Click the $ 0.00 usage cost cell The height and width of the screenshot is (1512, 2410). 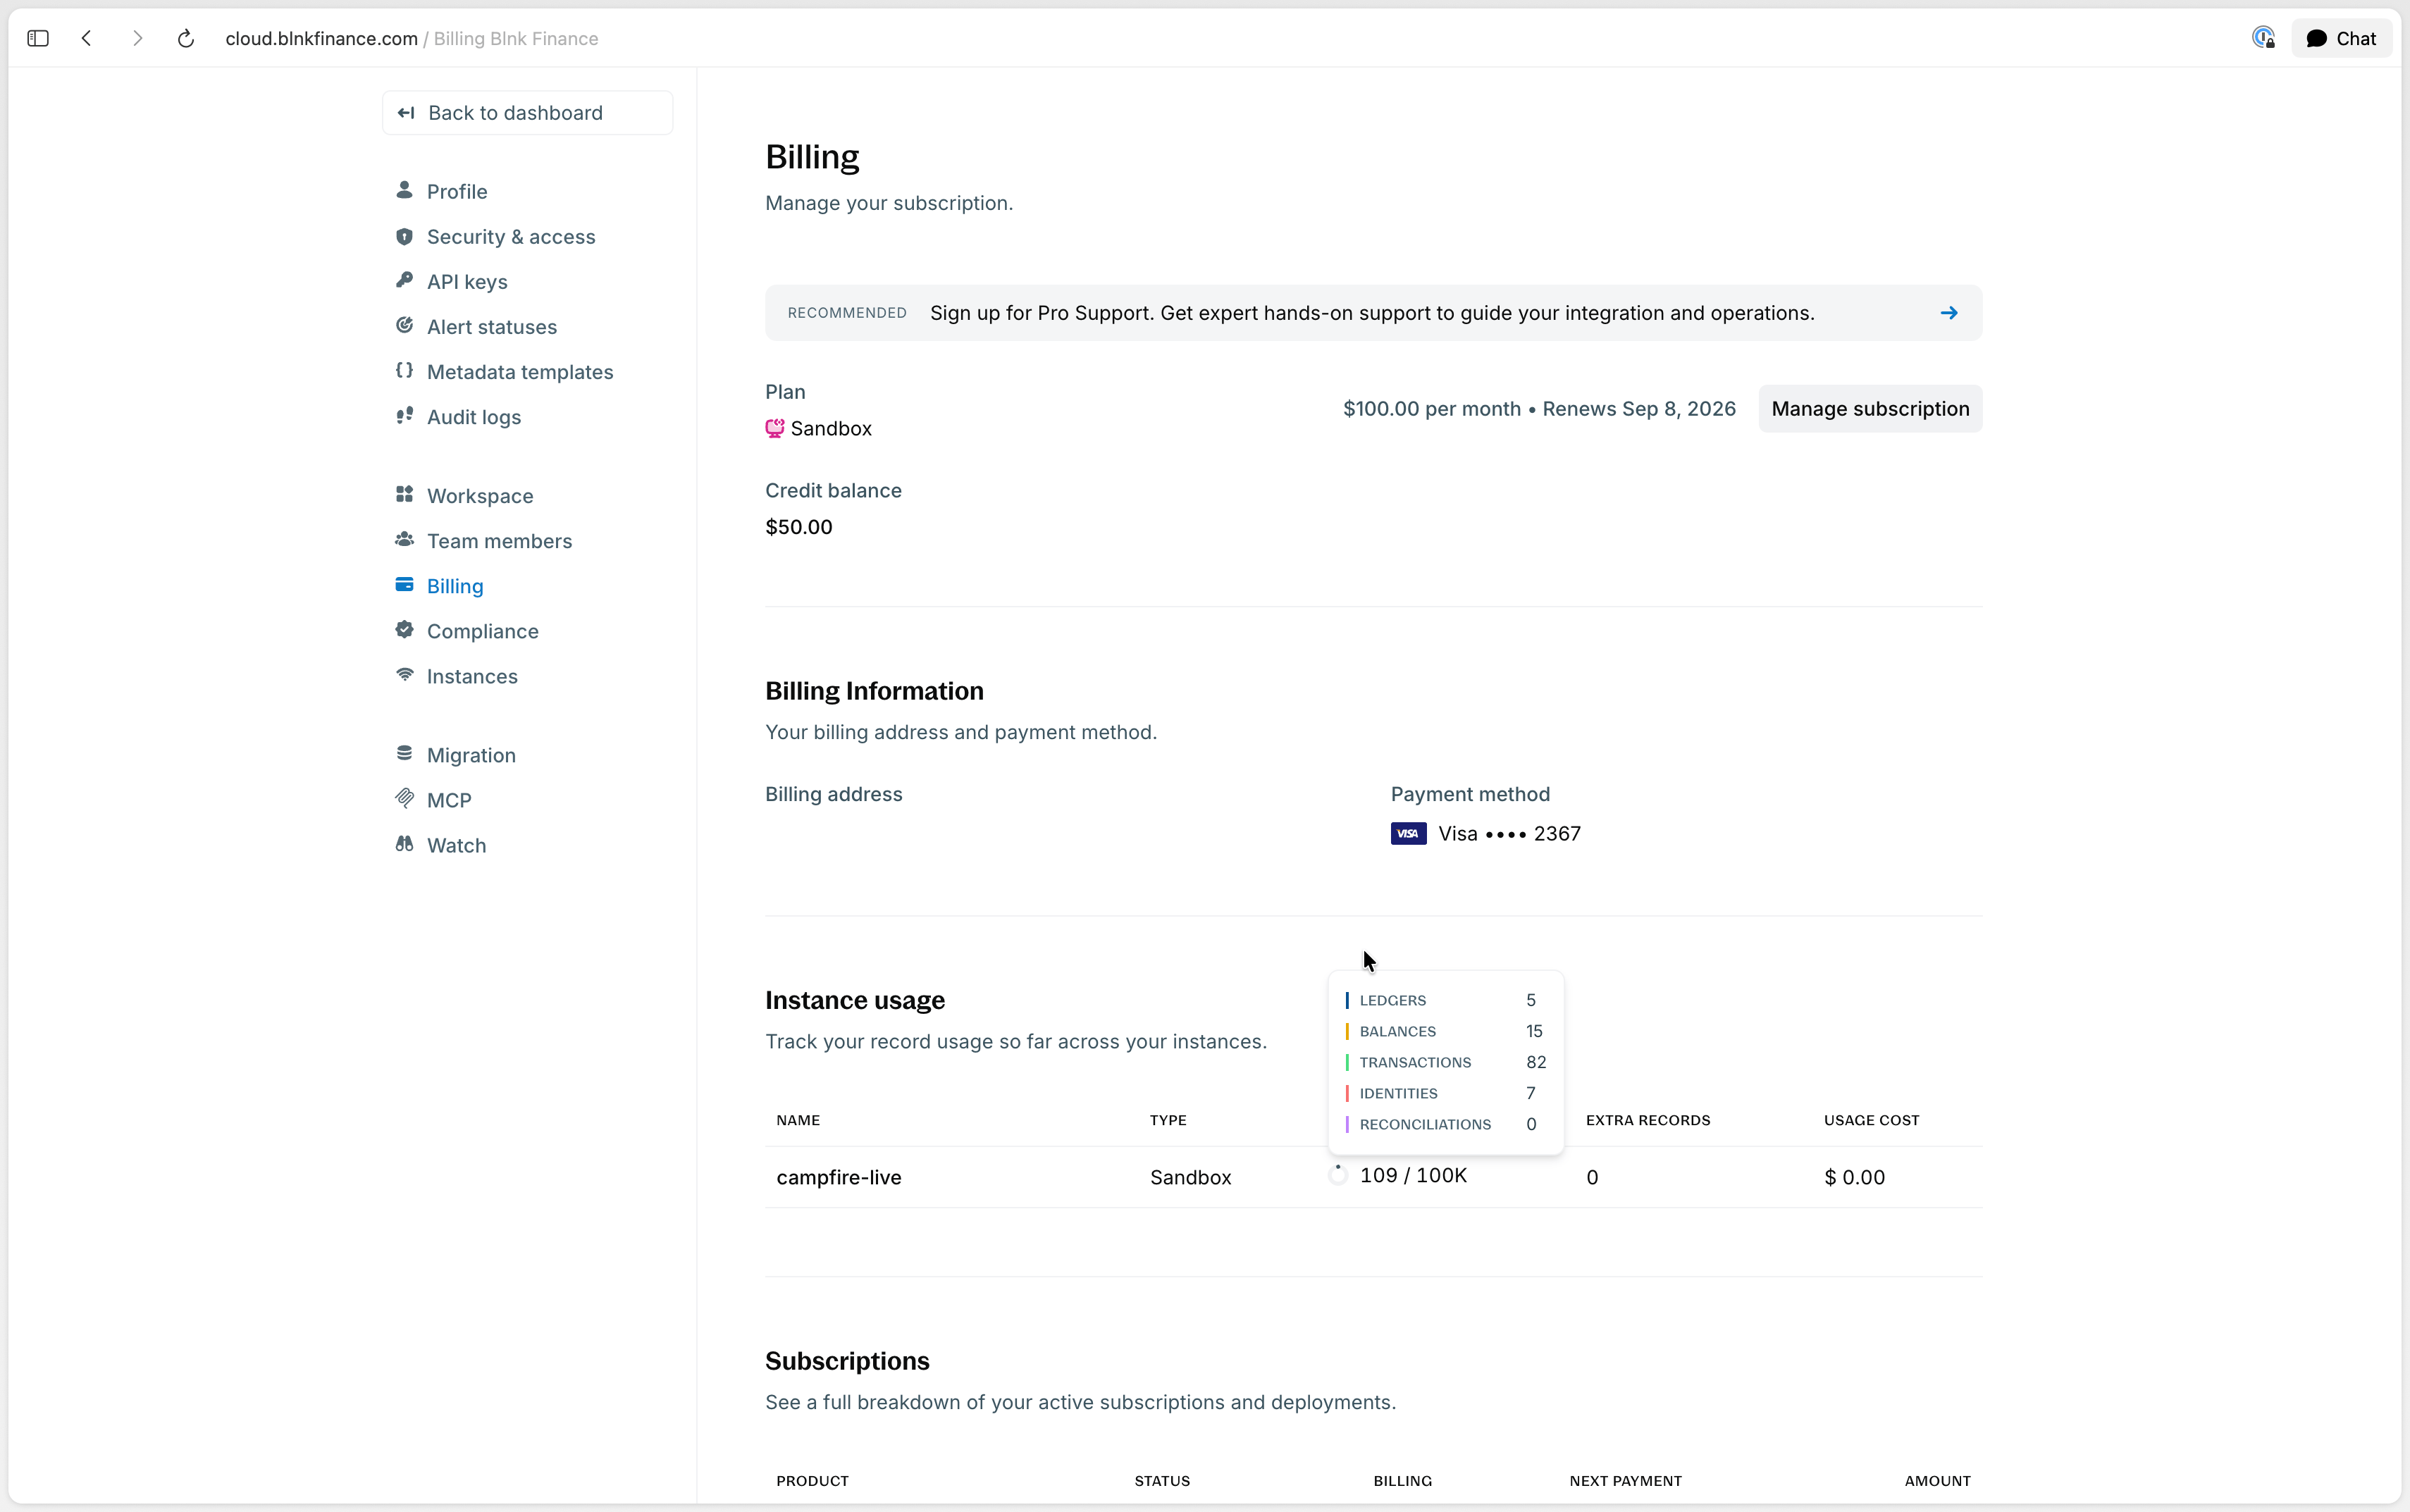tap(1854, 1177)
